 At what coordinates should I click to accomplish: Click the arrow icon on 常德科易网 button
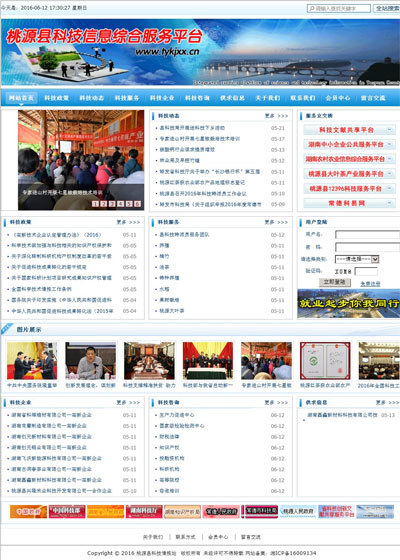coord(390,203)
